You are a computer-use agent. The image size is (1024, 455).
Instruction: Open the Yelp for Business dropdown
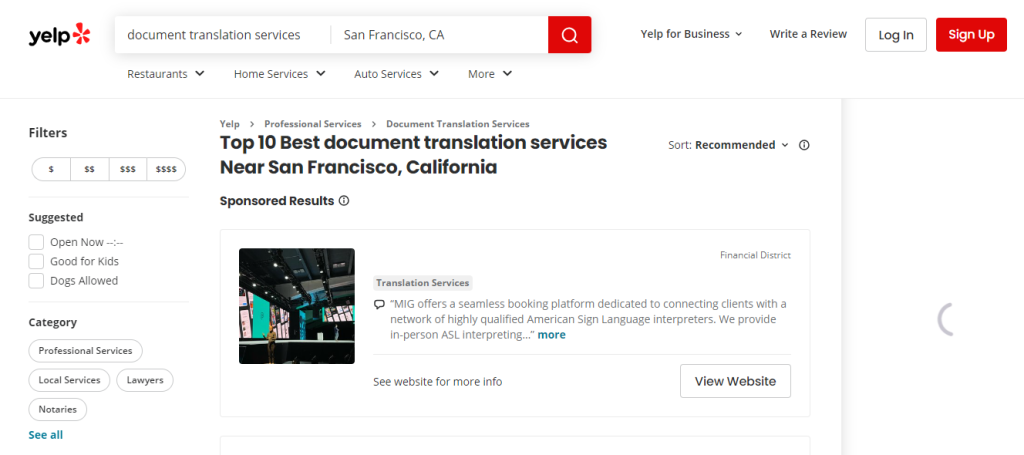pos(691,34)
